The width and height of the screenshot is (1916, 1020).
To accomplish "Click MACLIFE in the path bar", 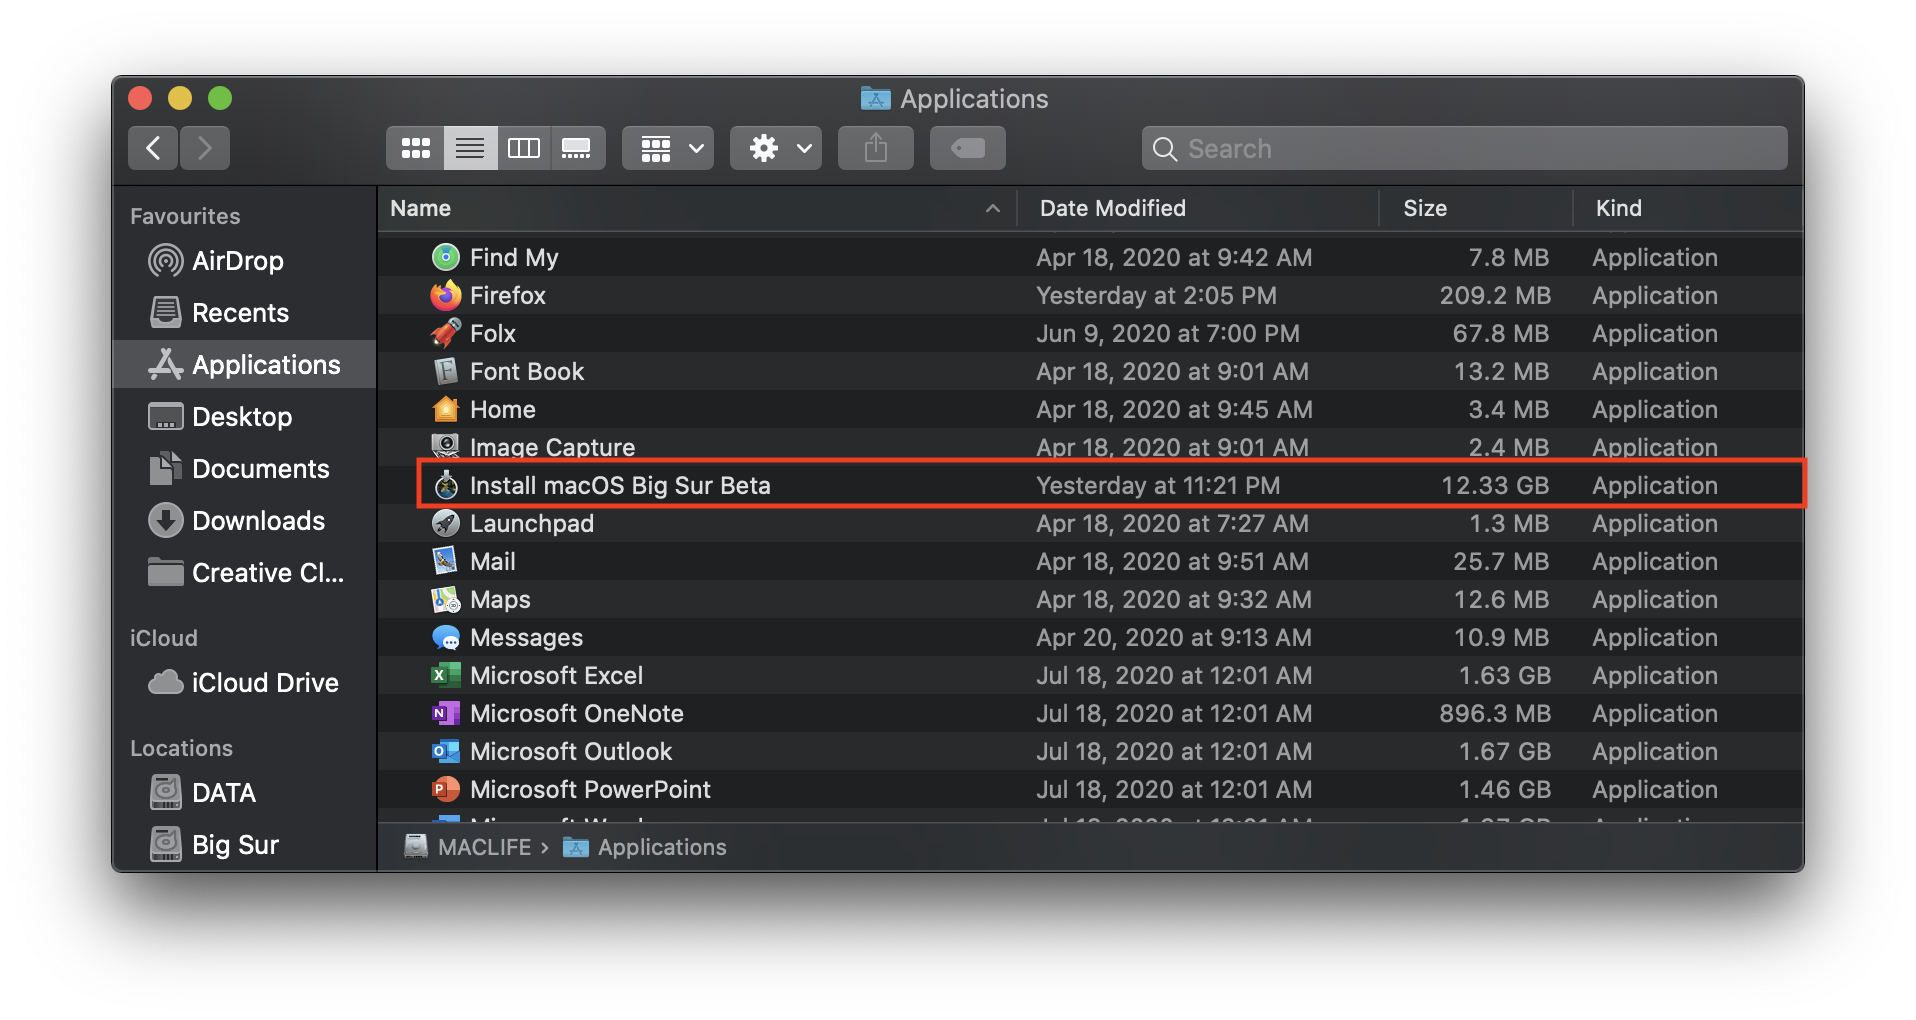I will tap(486, 847).
